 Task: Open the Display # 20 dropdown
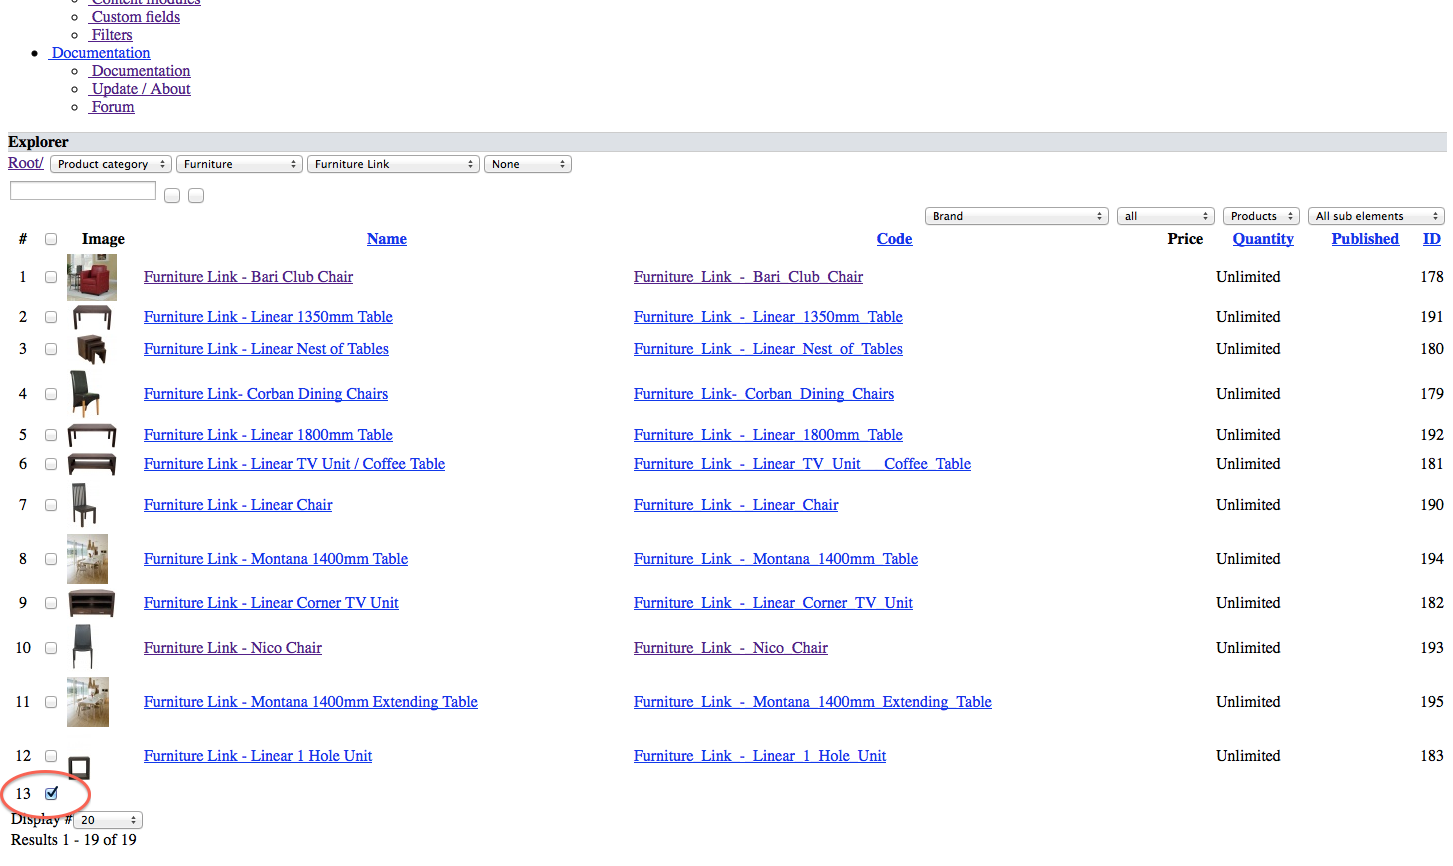(x=109, y=820)
